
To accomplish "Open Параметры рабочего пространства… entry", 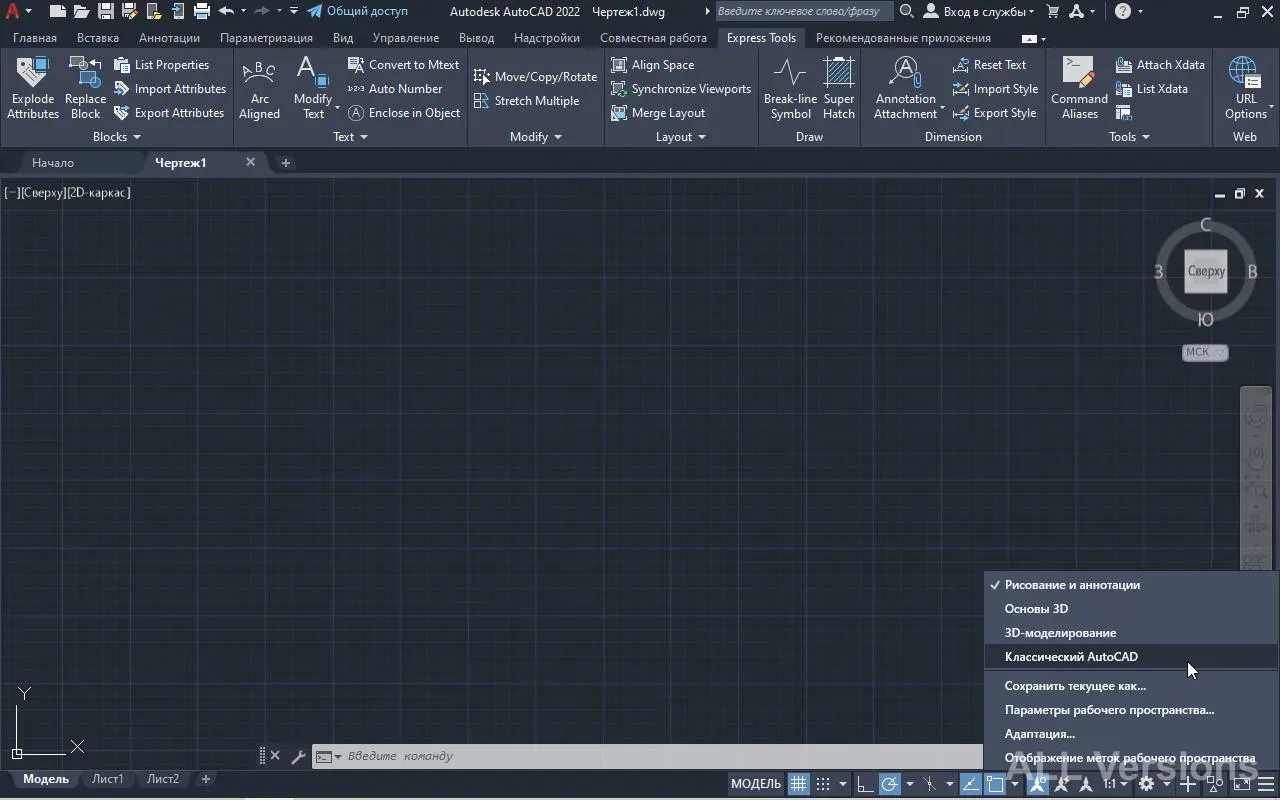I will coord(1130,710).
